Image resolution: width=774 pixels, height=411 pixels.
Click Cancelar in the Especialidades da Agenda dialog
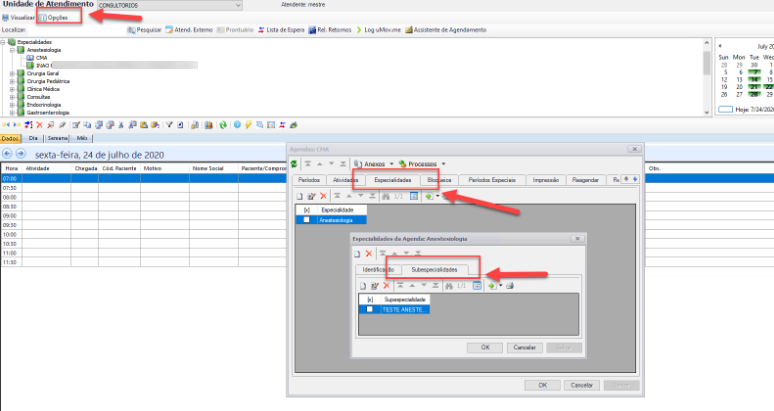coord(524,348)
